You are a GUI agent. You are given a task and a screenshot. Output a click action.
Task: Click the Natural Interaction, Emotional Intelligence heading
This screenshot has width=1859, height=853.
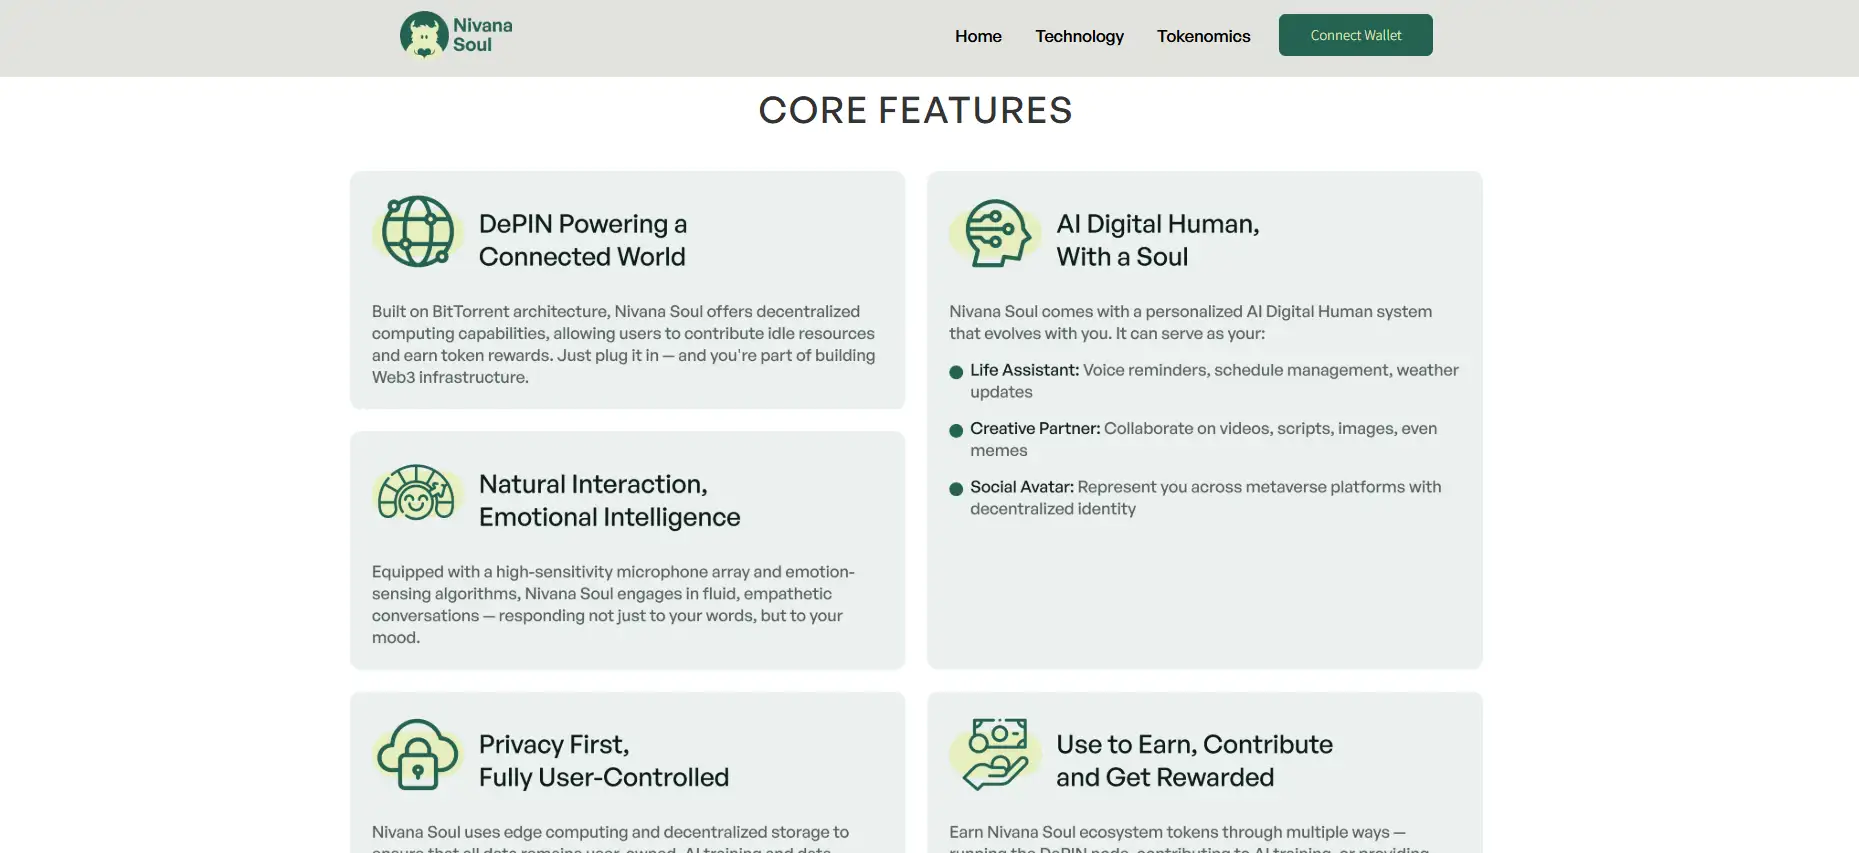[609, 500]
